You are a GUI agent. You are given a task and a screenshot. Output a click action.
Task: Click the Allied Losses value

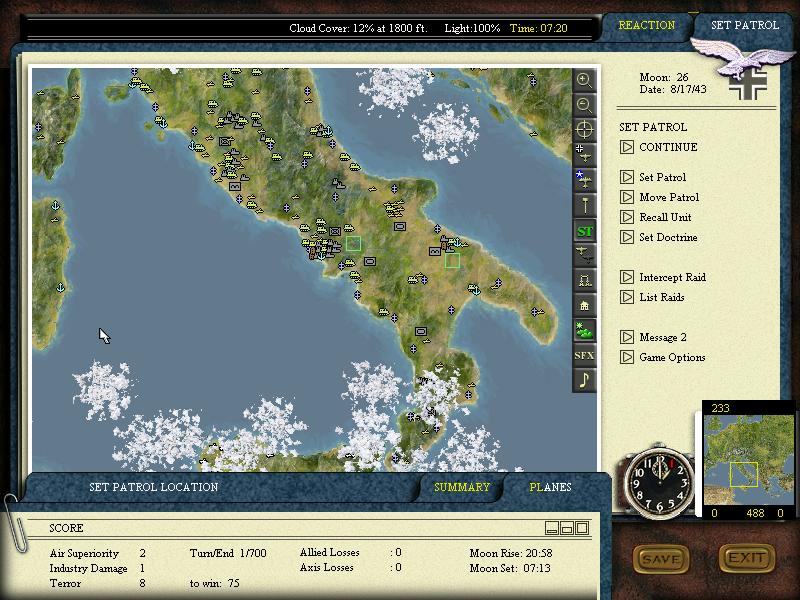[x=396, y=553]
